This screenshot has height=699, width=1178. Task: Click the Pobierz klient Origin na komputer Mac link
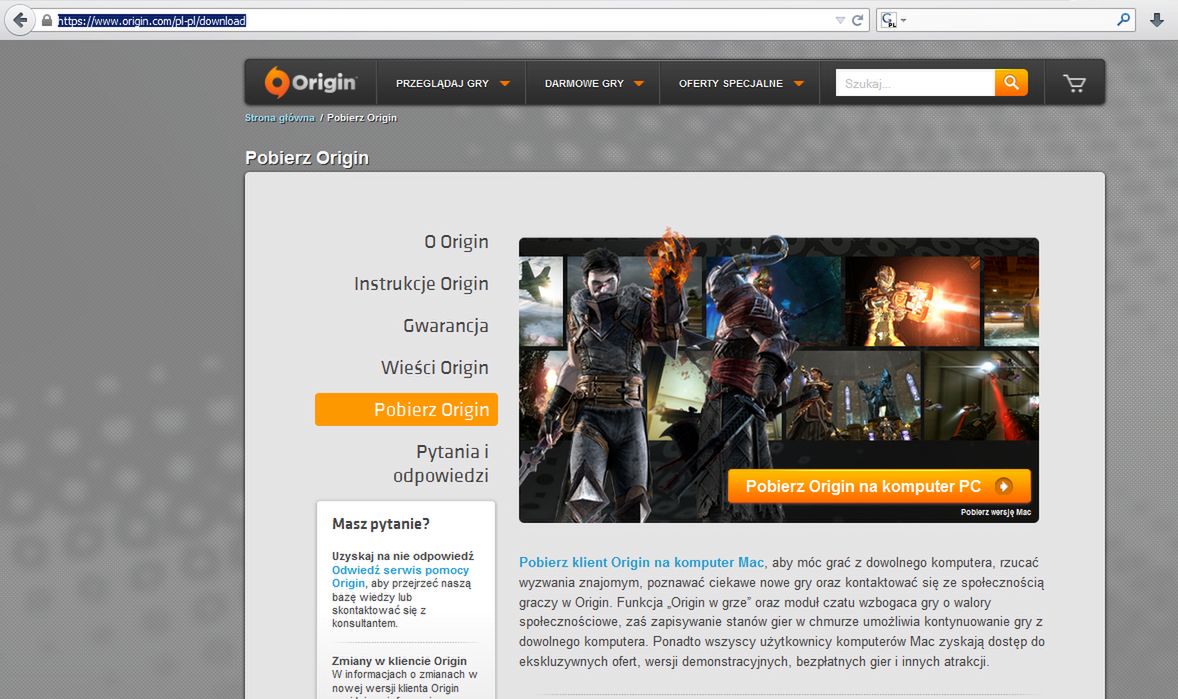641,562
